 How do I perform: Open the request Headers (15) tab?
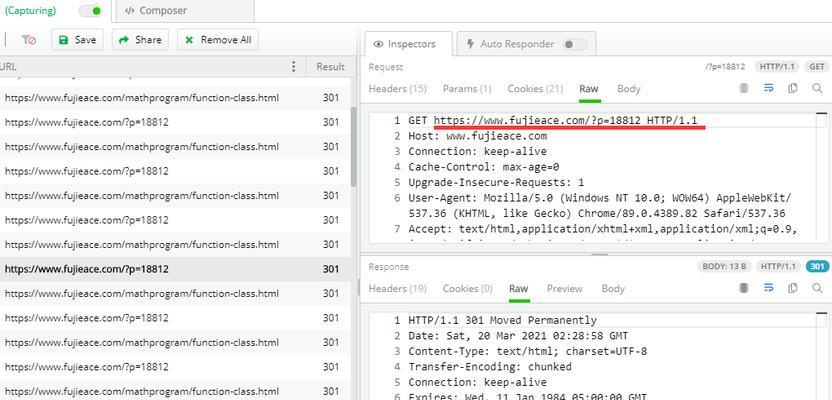[397, 89]
